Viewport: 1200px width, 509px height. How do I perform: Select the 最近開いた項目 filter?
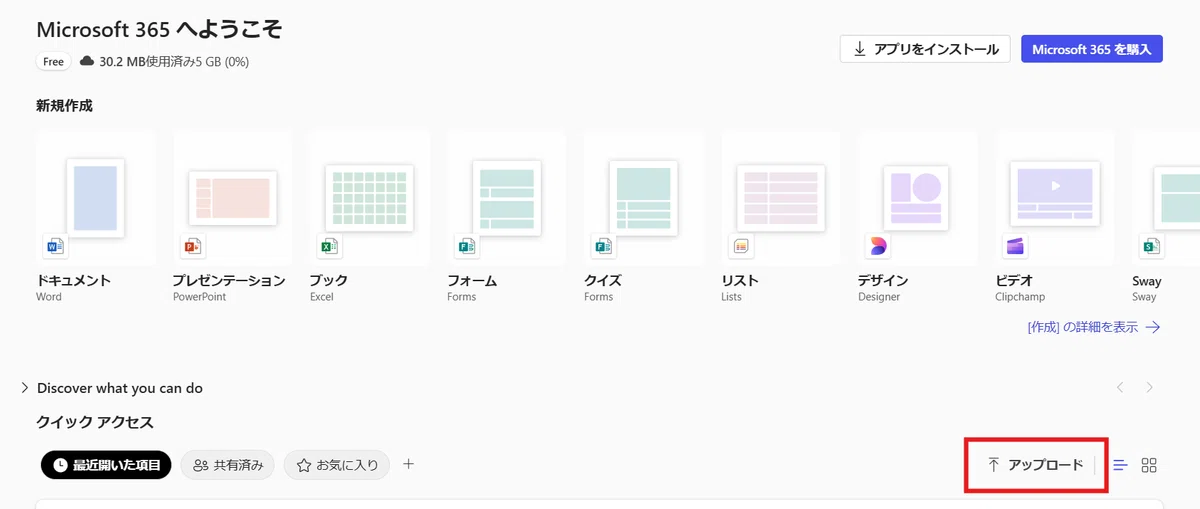[106, 465]
